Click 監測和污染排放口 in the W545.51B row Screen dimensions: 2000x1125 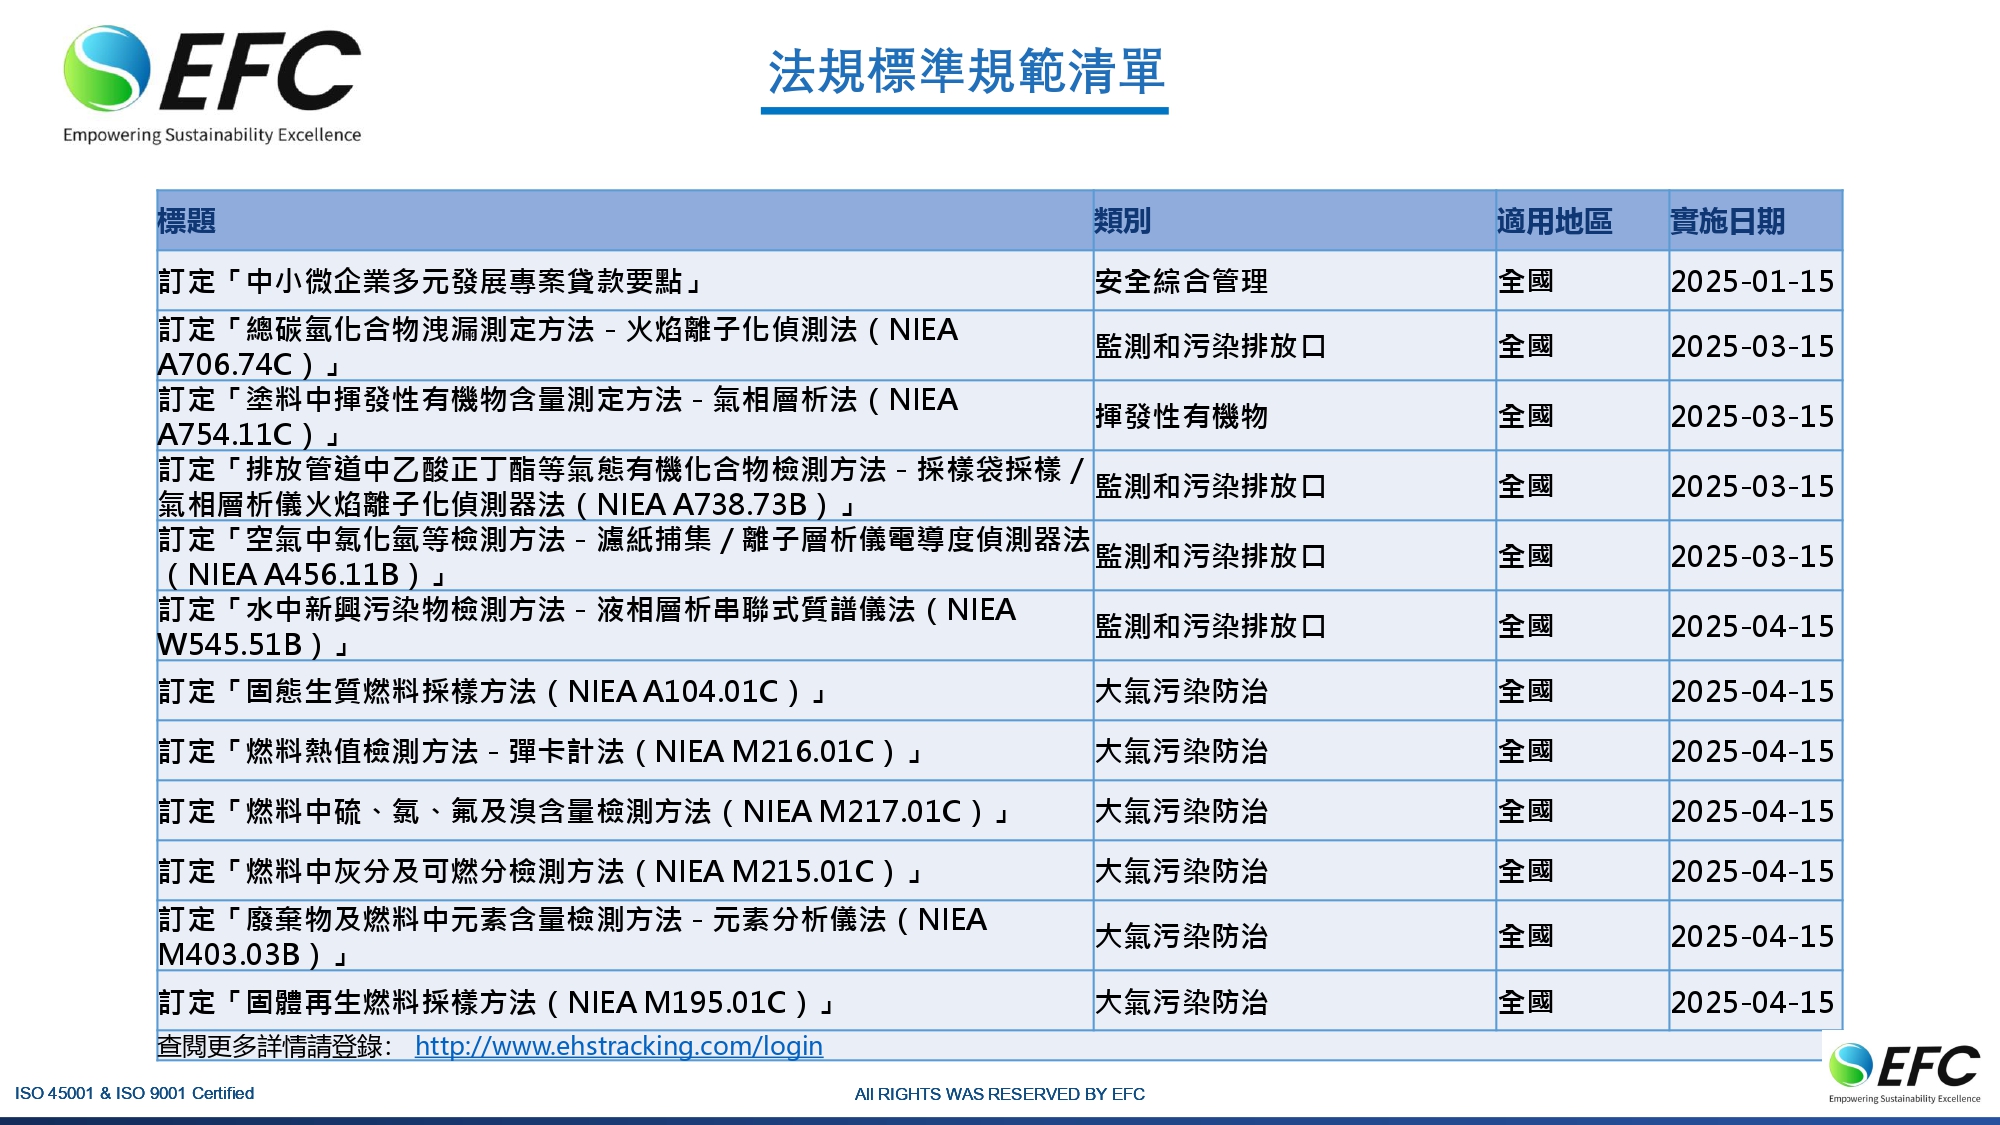[x=1295, y=626]
